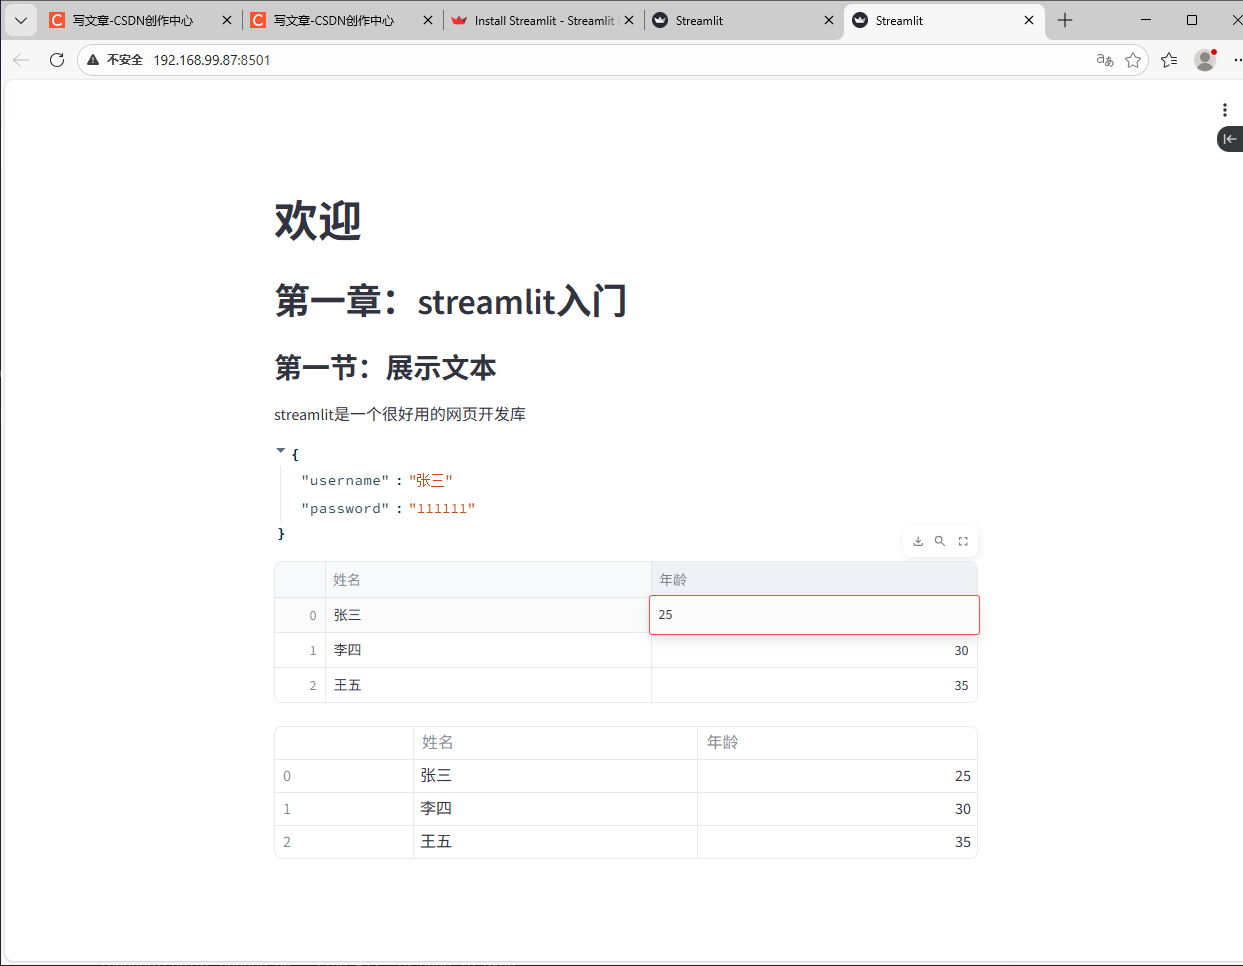Viewport: 1243px width, 966px height.
Task: Select age cell 30 in interactive dataframe
Action: pyautogui.click(x=814, y=650)
